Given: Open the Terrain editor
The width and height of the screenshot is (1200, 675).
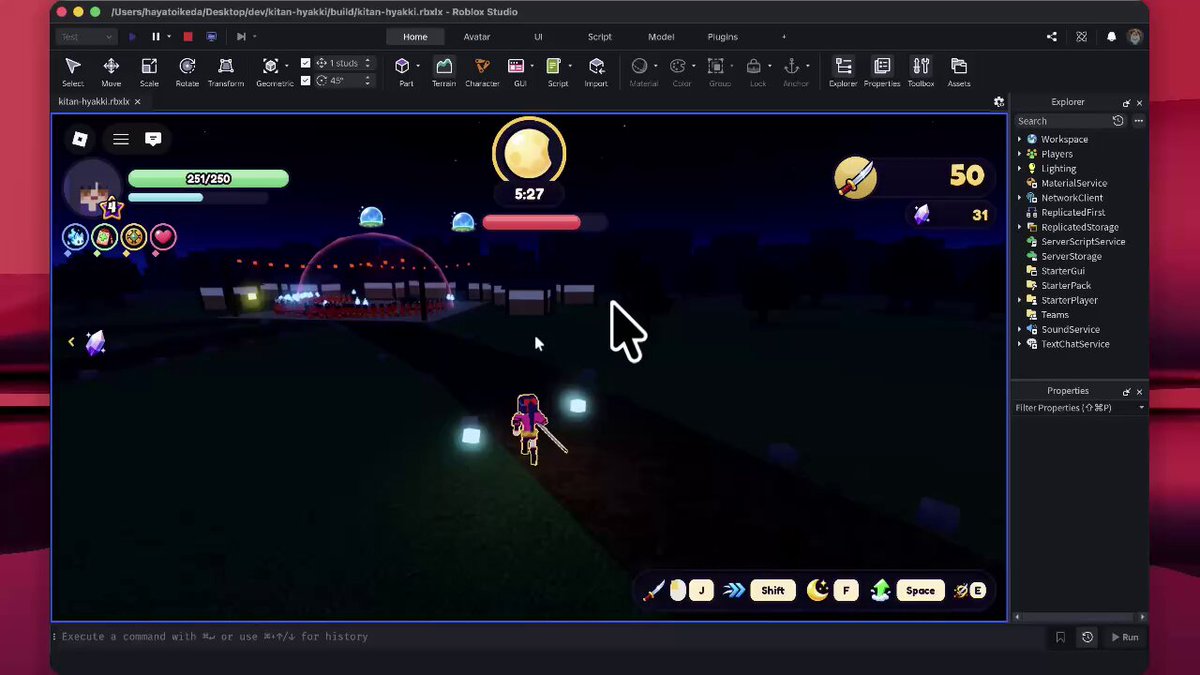Looking at the screenshot, I should point(444,71).
